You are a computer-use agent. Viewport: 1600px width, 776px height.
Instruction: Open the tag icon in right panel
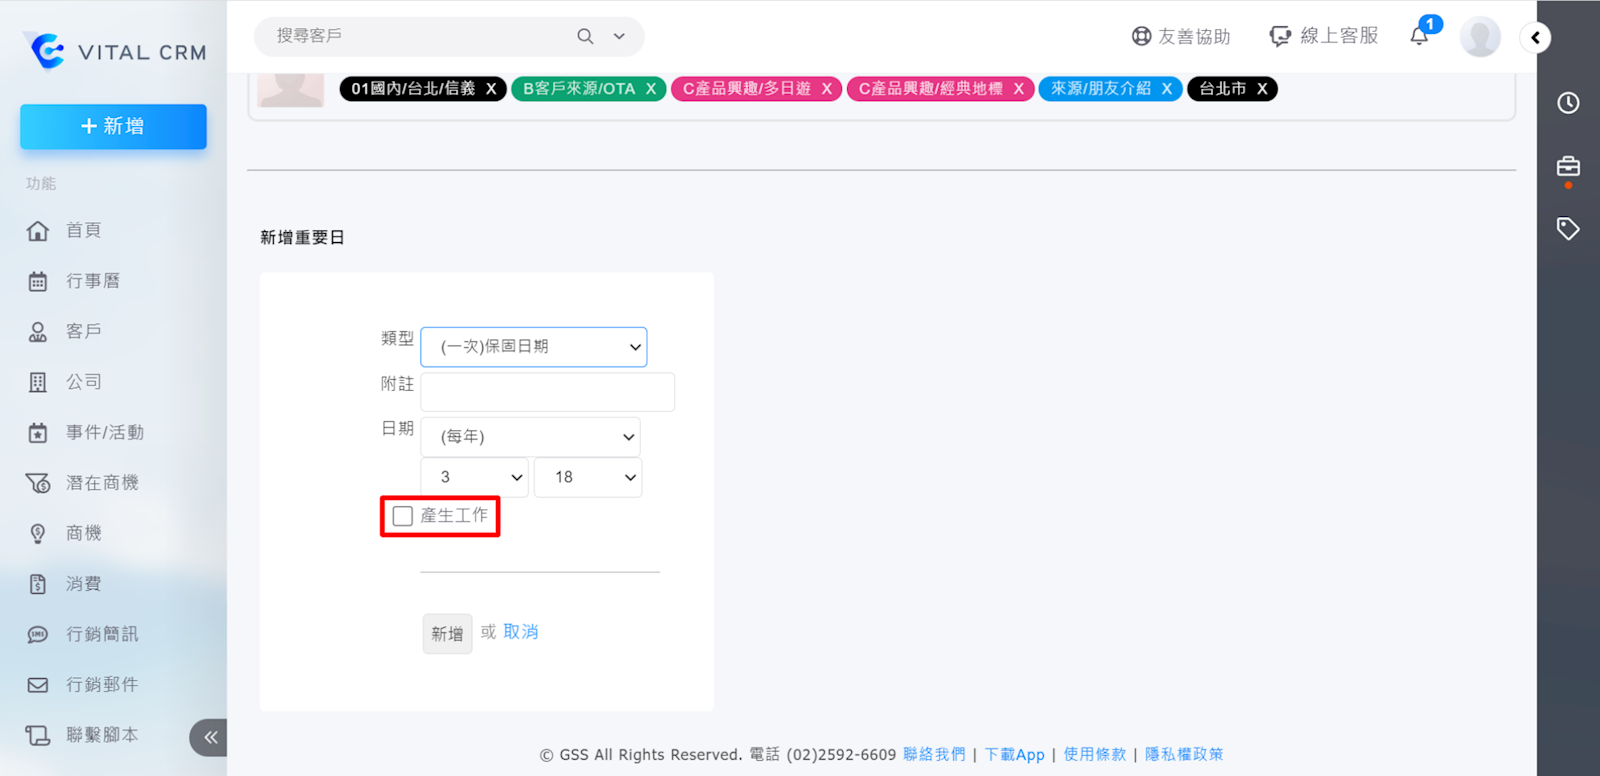[1568, 229]
